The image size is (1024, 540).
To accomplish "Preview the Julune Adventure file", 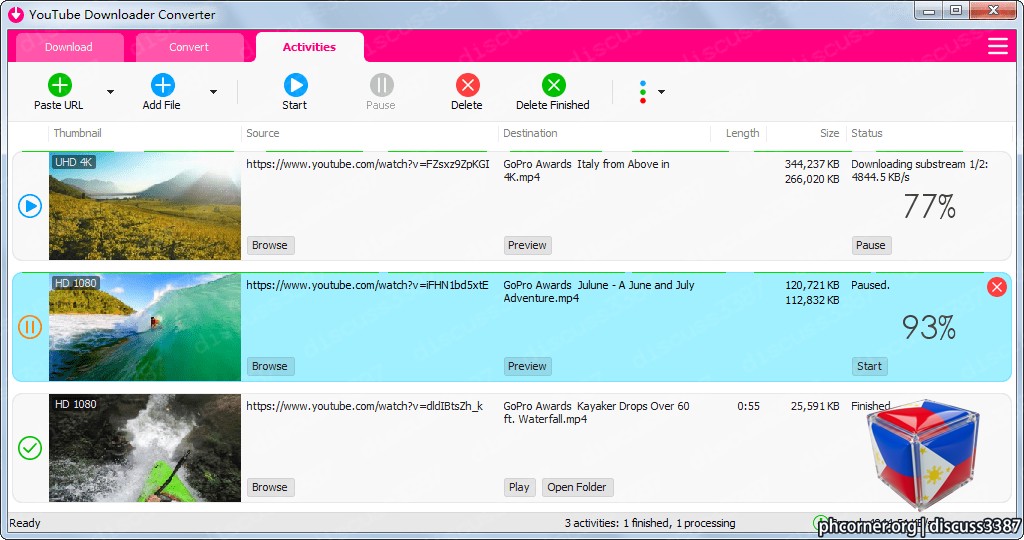I will [527, 366].
